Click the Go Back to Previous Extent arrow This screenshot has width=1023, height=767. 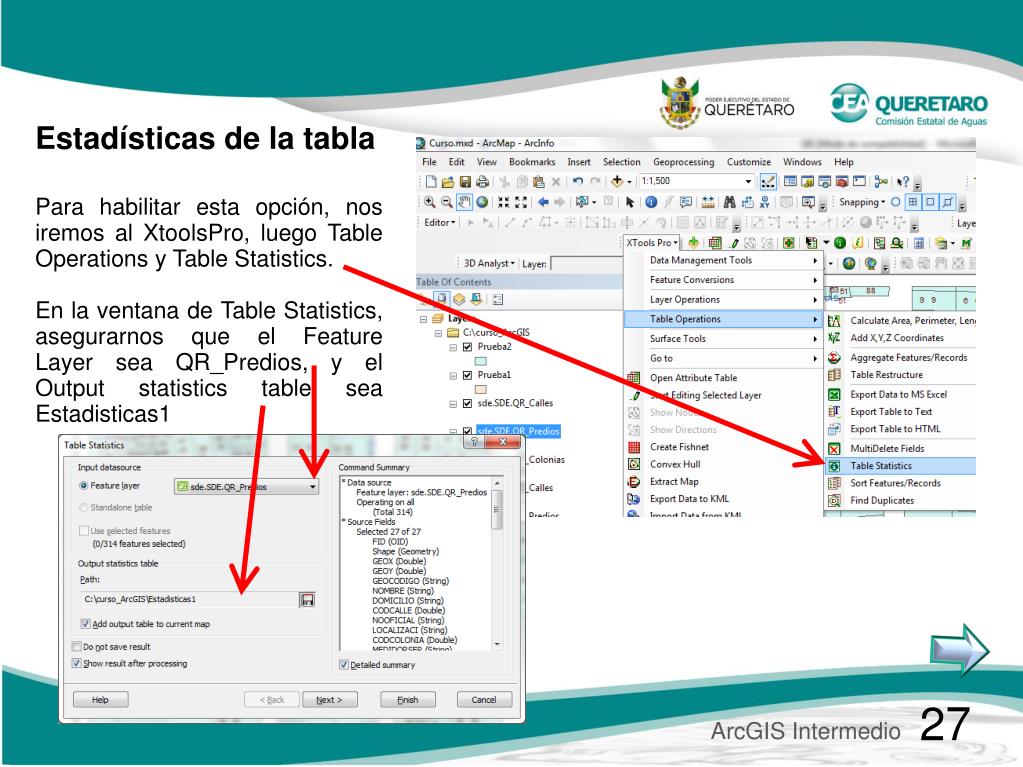point(543,202)
